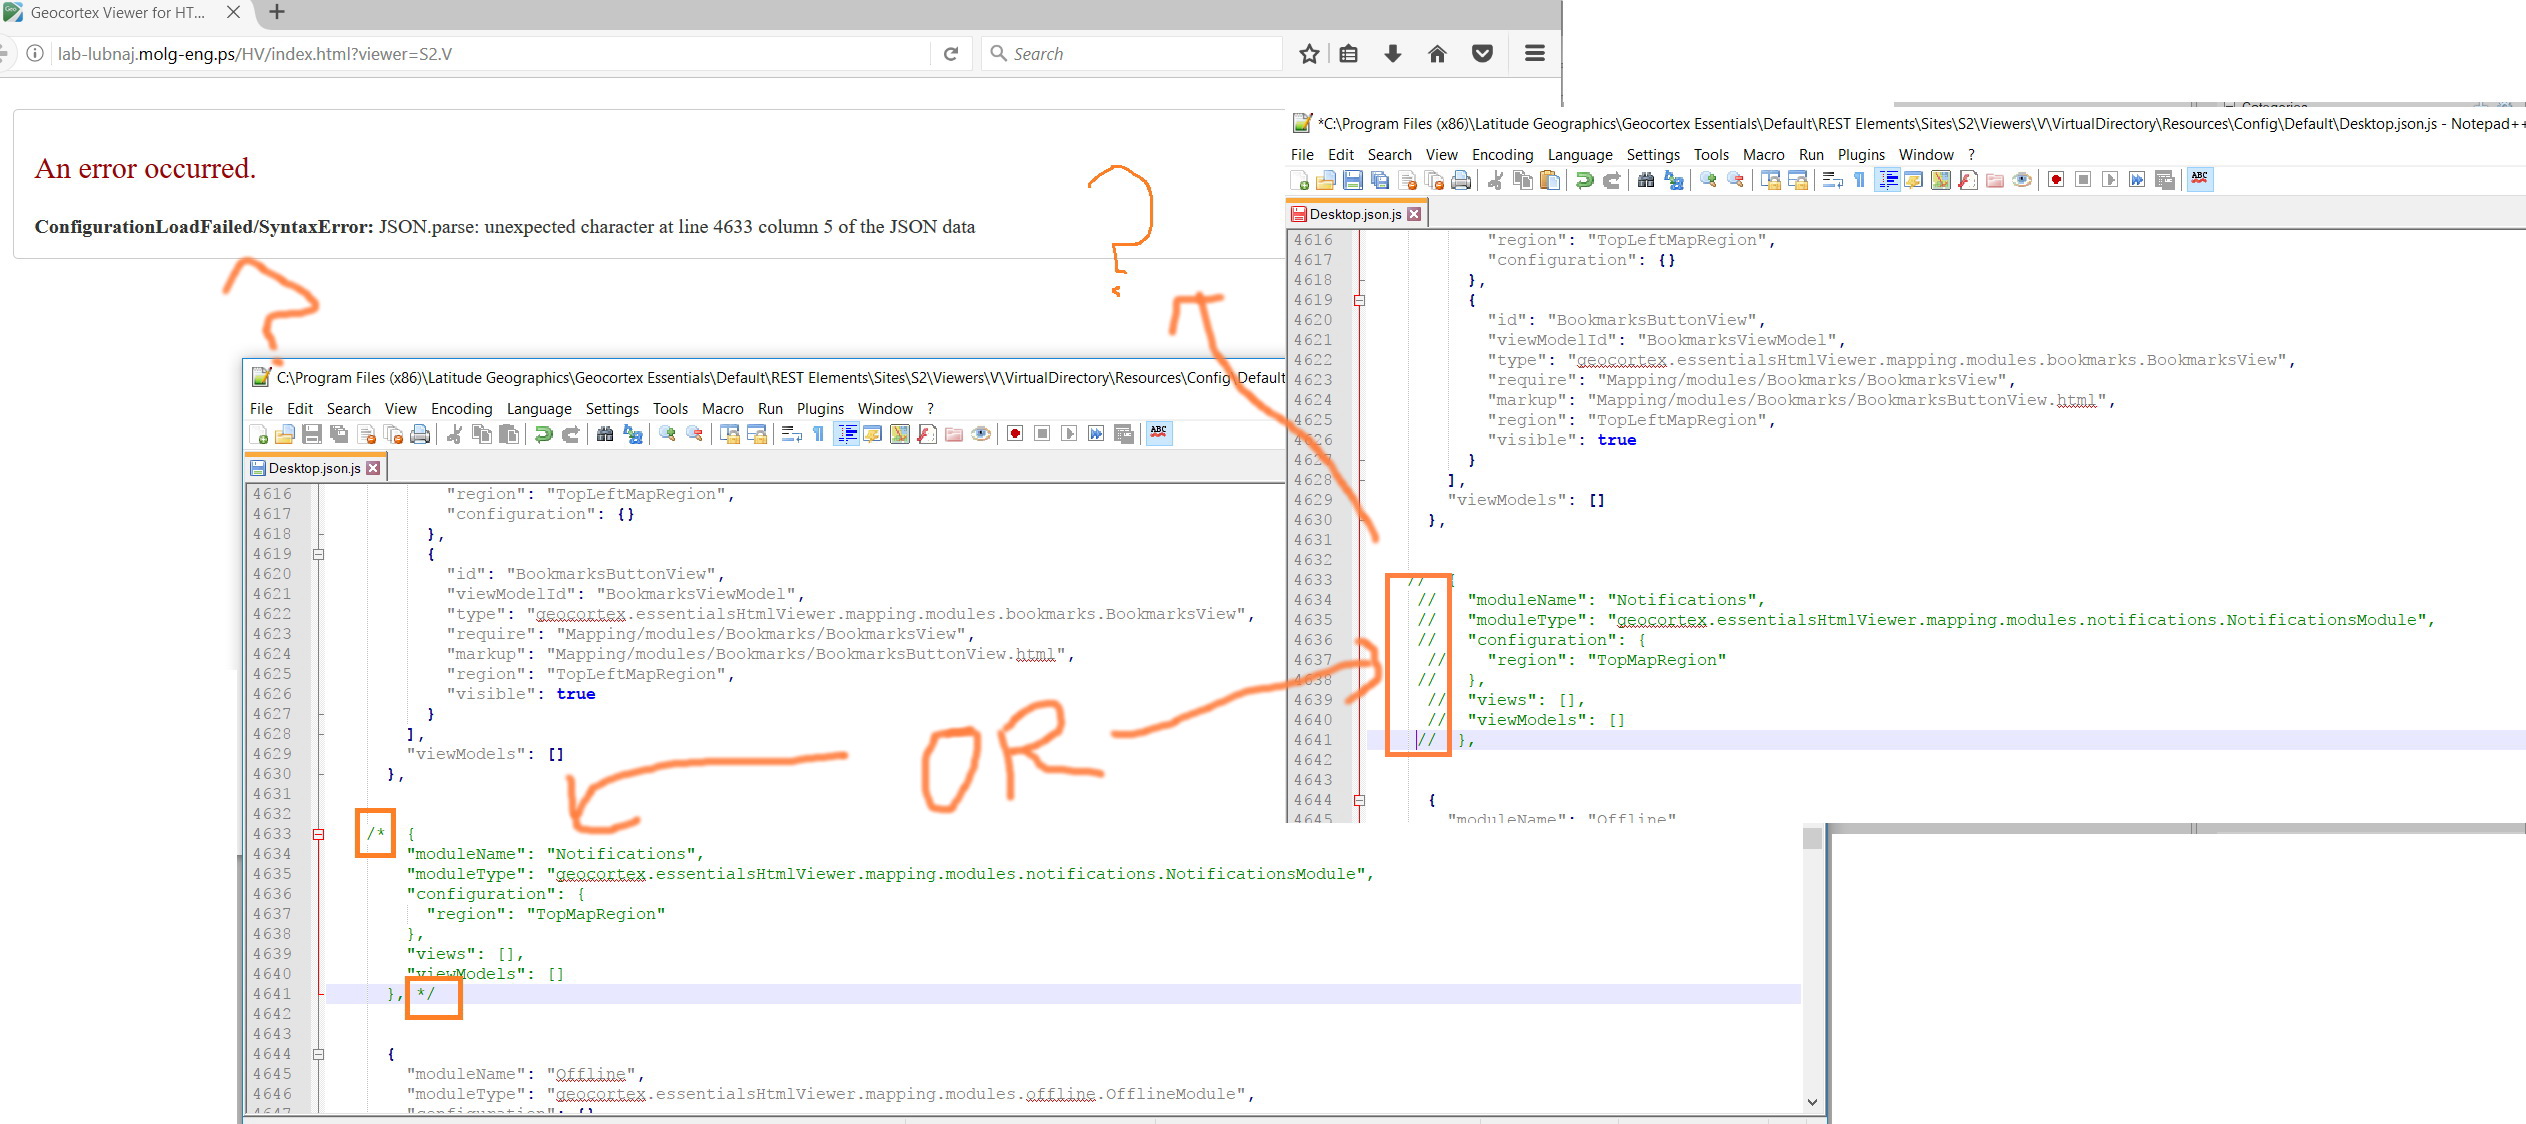The image size is (2526, 1124).
Task: Toggle Word wrap in left Notepad++ toolbar
Action: [792, 434]
